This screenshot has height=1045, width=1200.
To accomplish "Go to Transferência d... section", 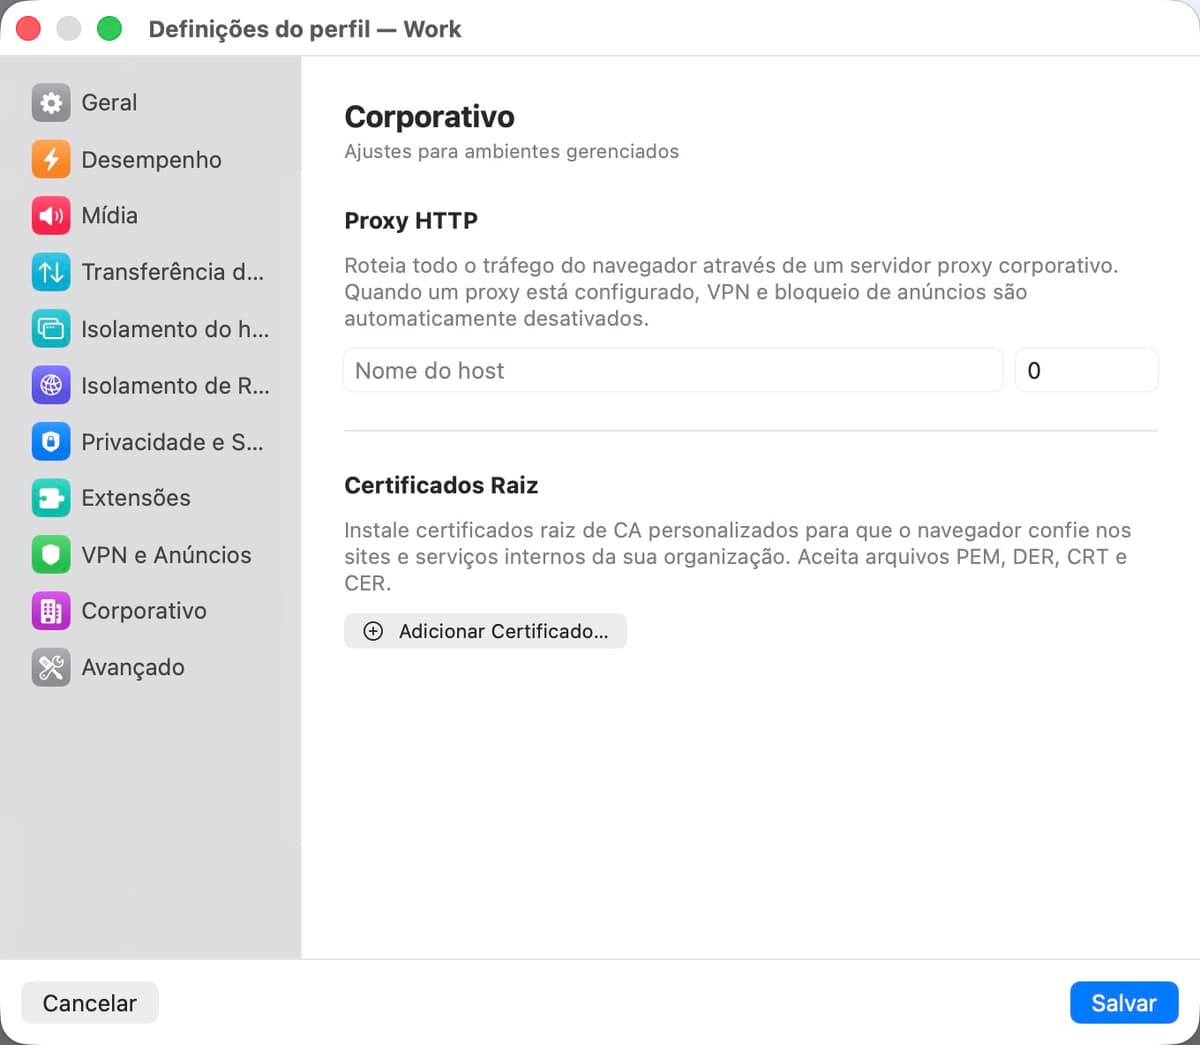I will [151, 272].
